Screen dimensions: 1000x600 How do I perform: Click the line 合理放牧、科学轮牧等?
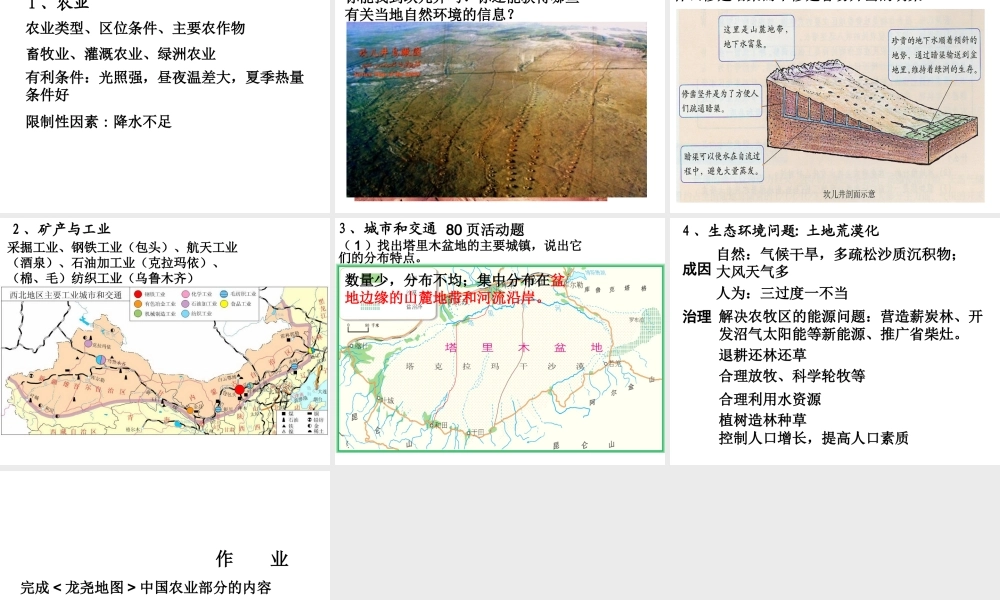pyautogui.click(x=791, y=376)
